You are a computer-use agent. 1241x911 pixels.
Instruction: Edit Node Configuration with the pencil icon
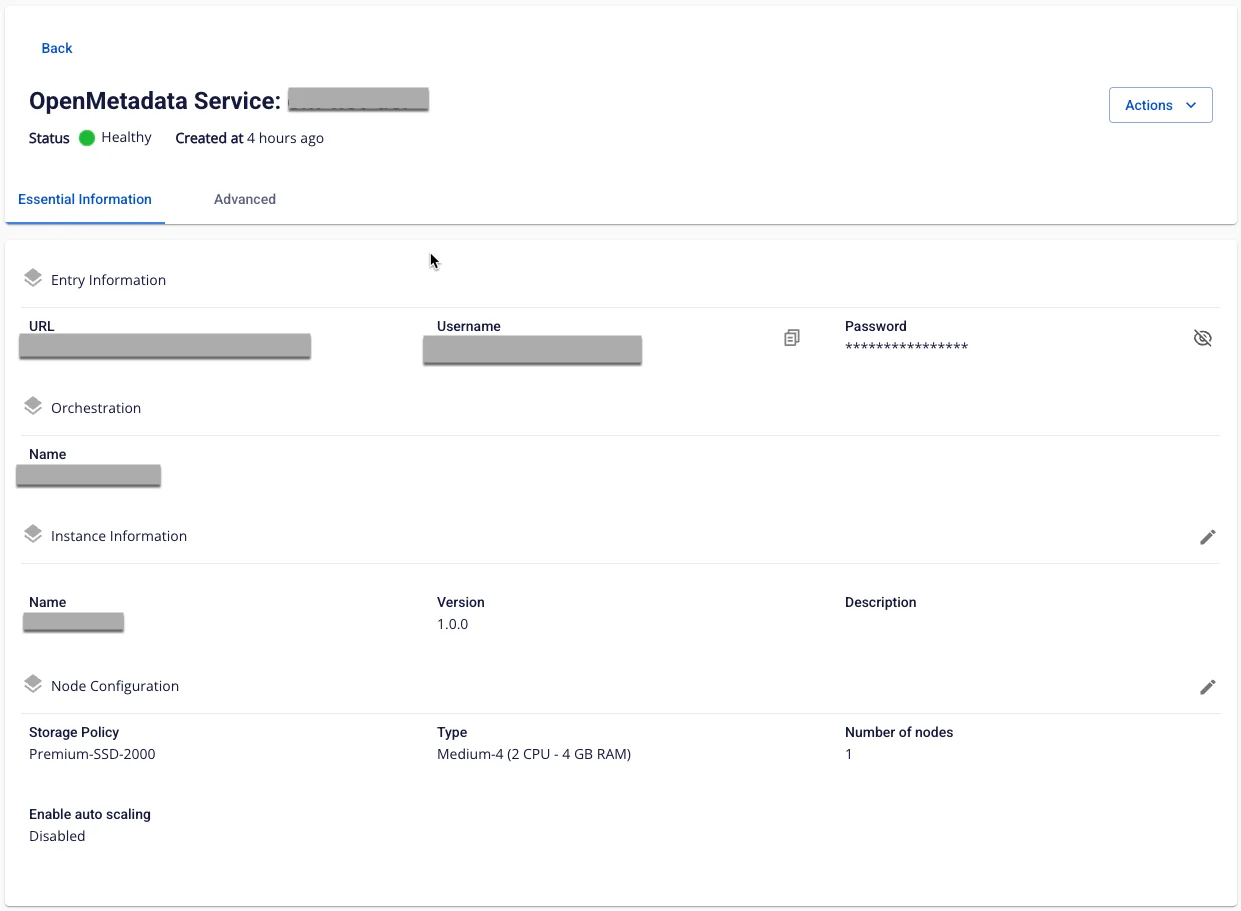1208,687
